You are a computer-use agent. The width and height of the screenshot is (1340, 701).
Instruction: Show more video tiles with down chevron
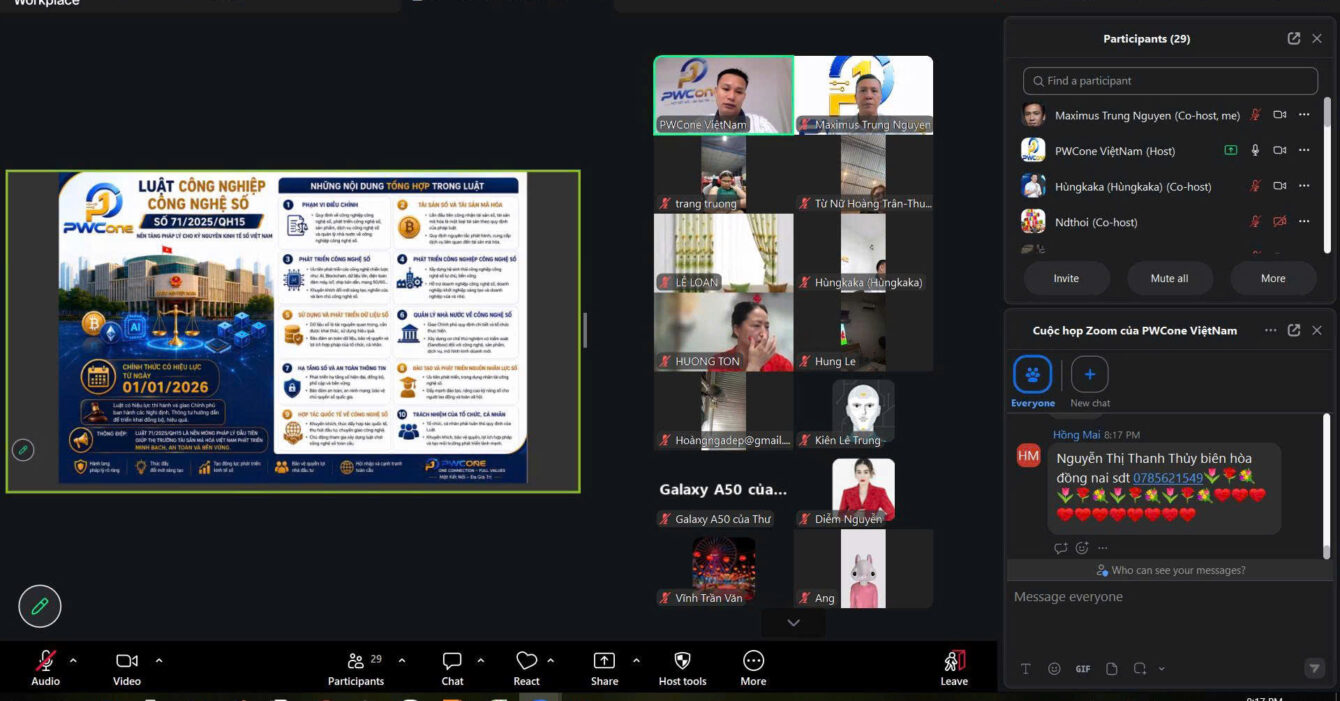(x=793, y=623)
